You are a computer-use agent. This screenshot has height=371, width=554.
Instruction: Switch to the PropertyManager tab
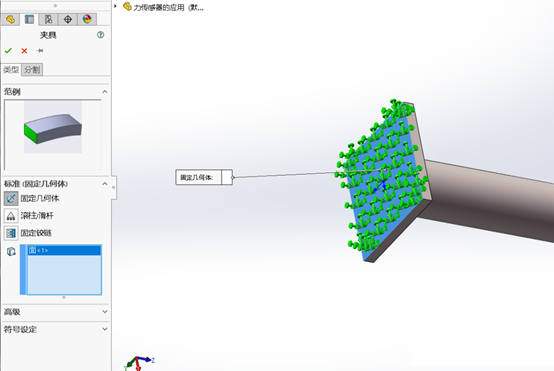tap(29, 19)
